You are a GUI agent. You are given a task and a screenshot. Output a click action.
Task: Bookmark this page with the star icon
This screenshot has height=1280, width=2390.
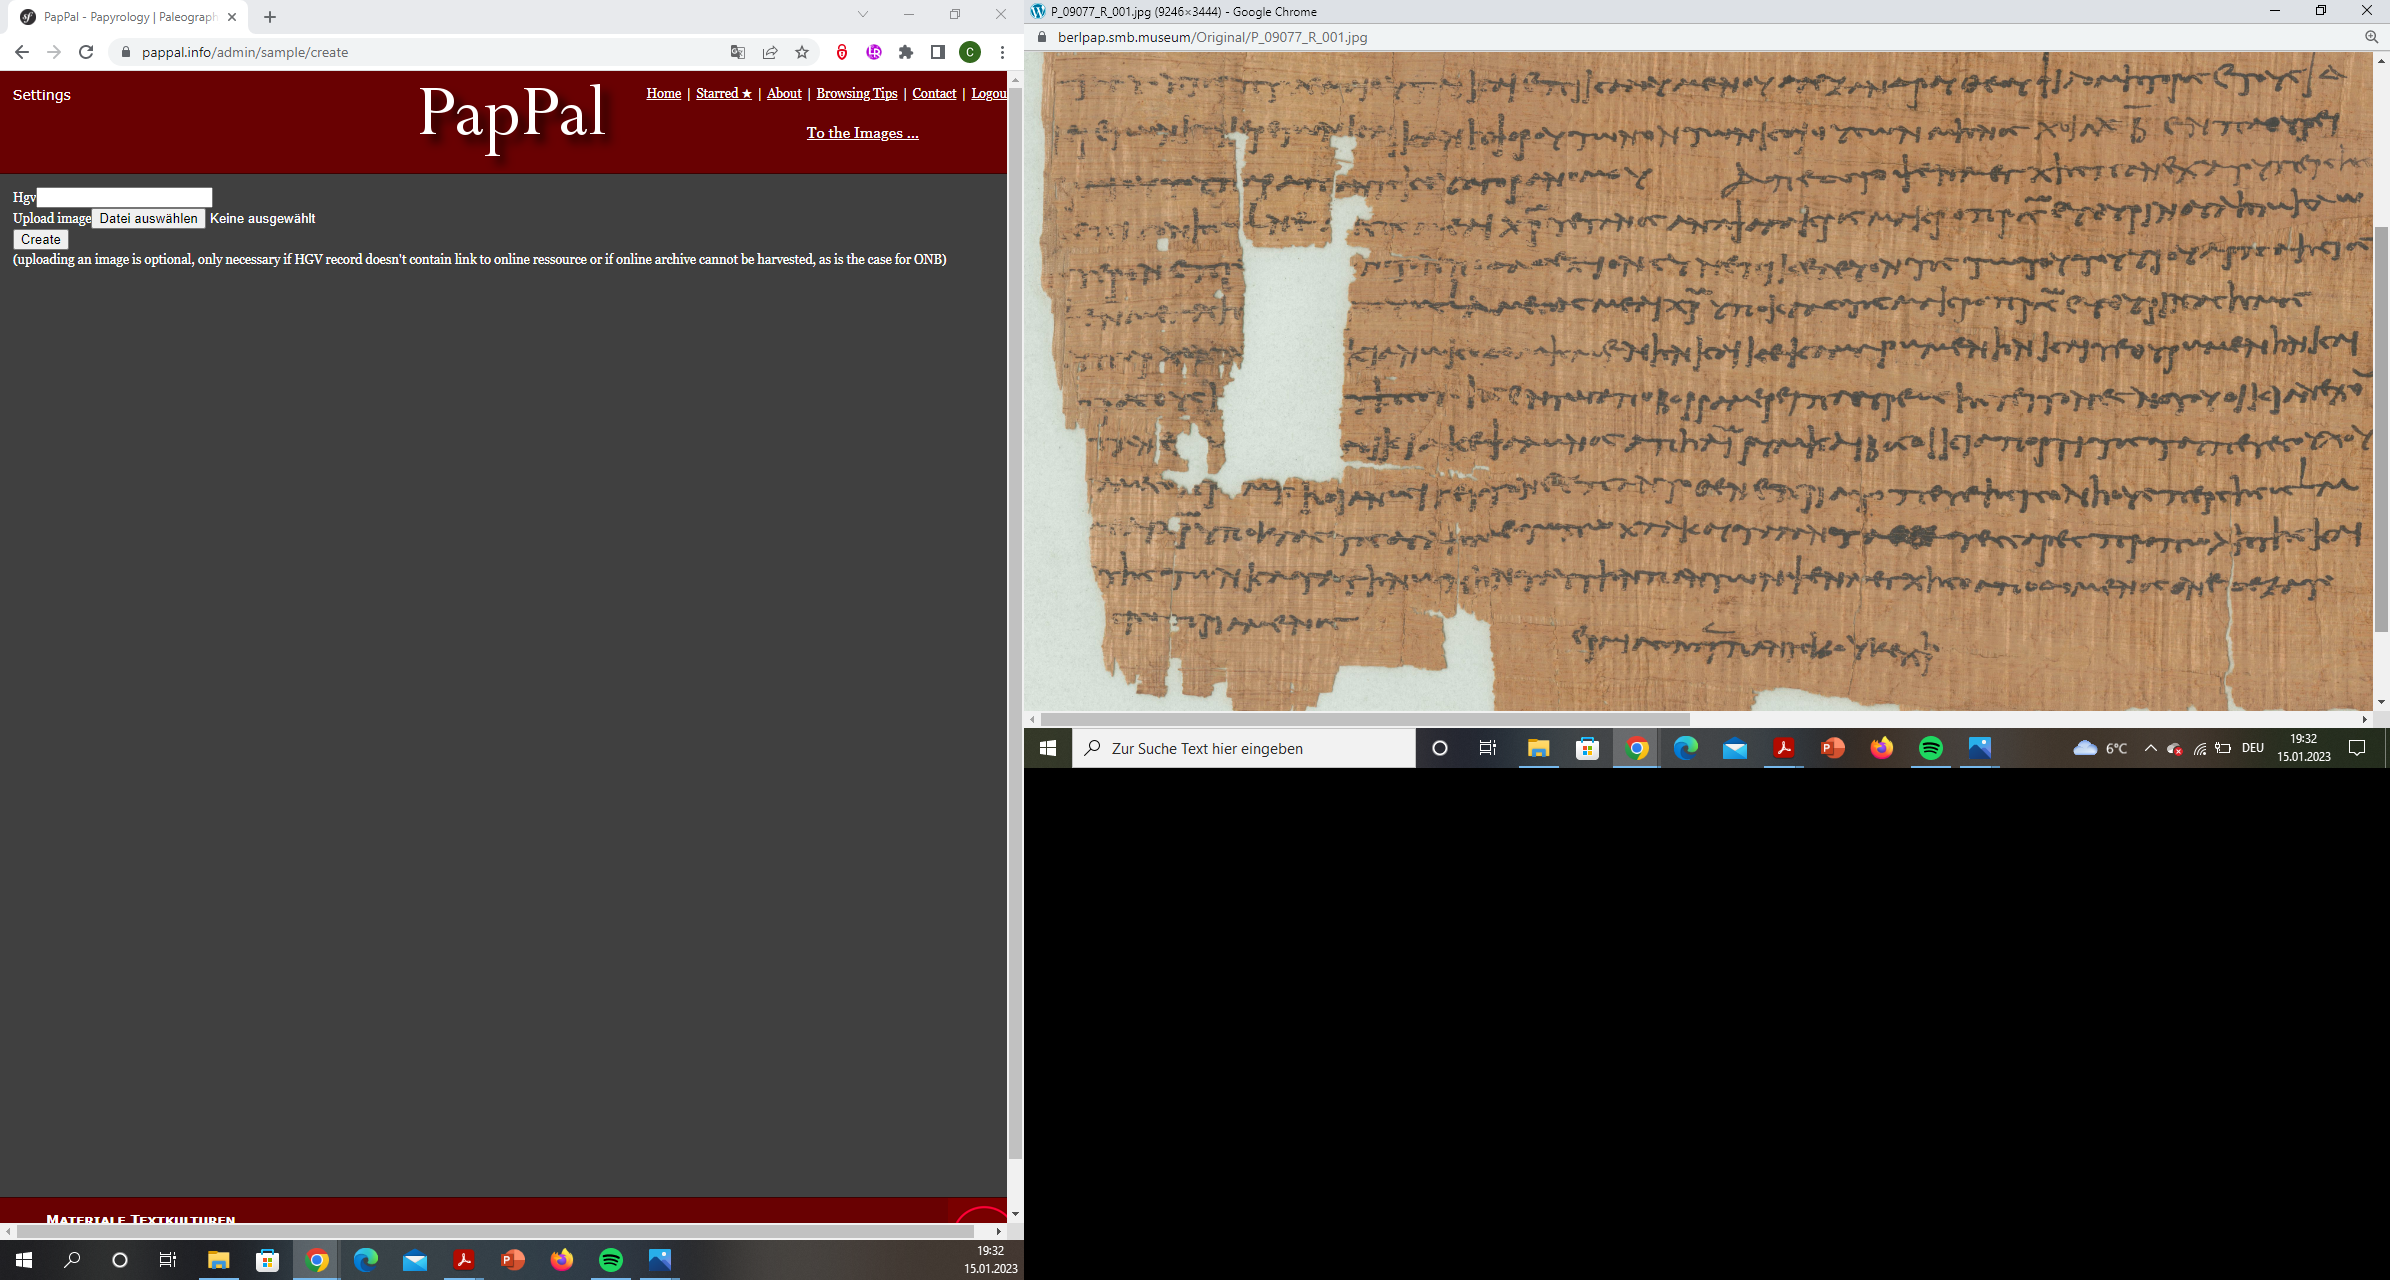[x=802, y=52]
